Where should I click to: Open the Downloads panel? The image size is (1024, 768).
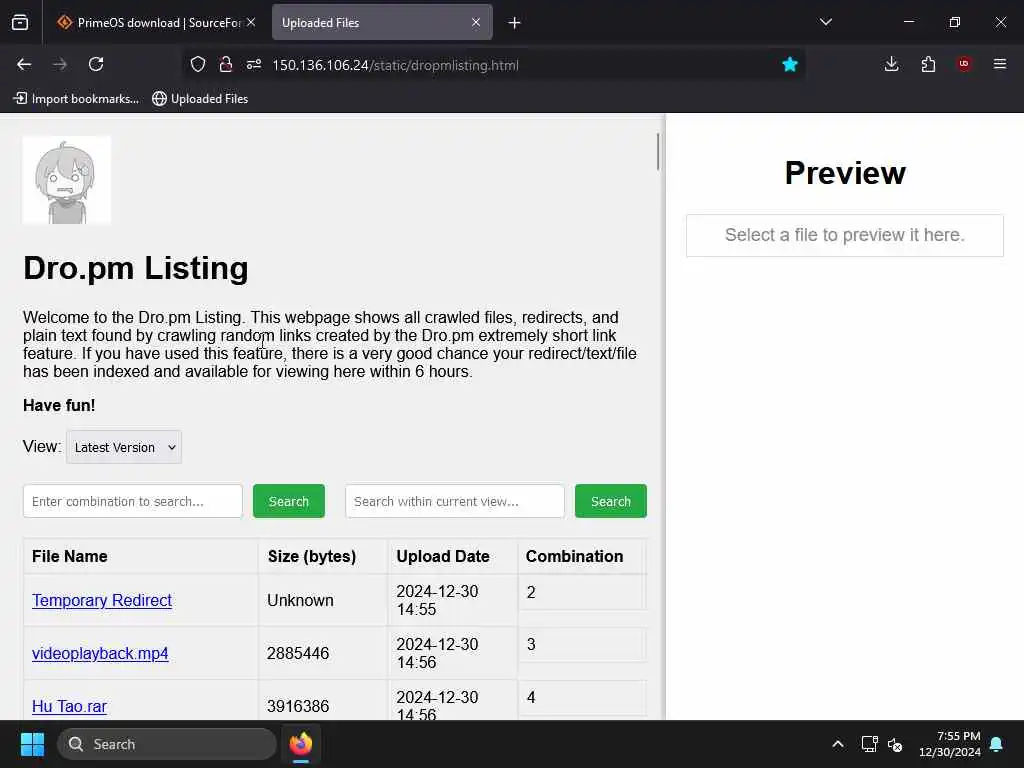(891, 64)
